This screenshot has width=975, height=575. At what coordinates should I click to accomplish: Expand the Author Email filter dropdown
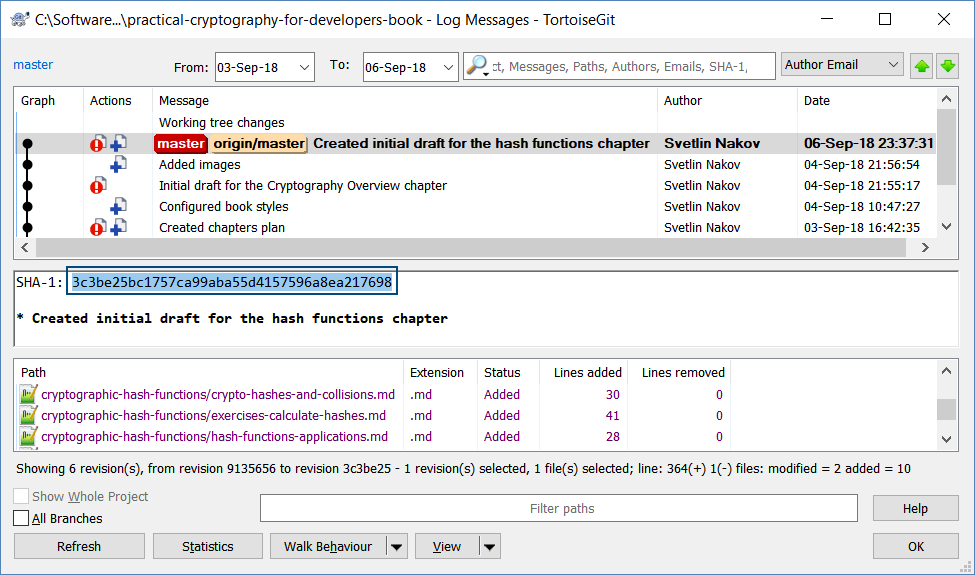pyautogui.click(x=893, y=65)
